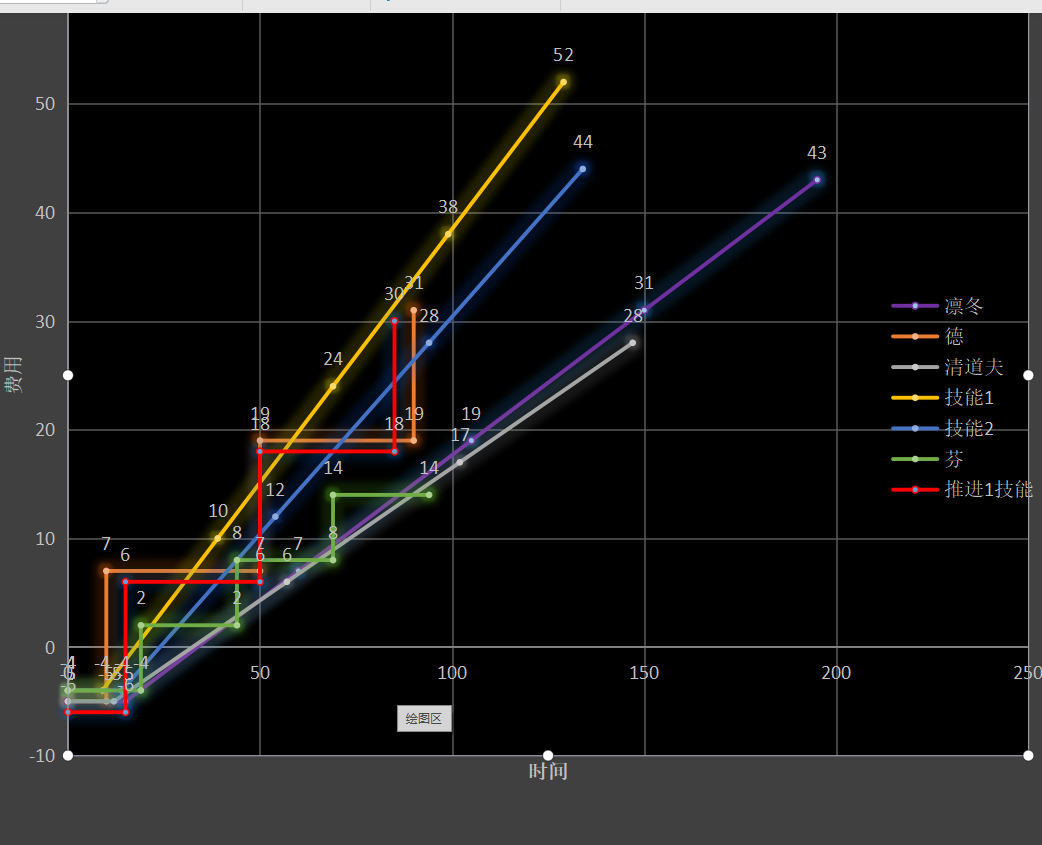This screenshot has height=845, width=1042.
Task: Select the 凛冬 legend entry
Action: point(938,306)
